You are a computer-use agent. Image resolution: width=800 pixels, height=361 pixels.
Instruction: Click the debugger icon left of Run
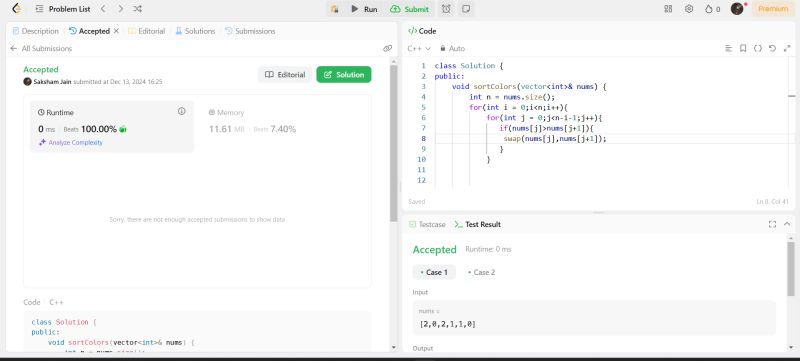335,9
